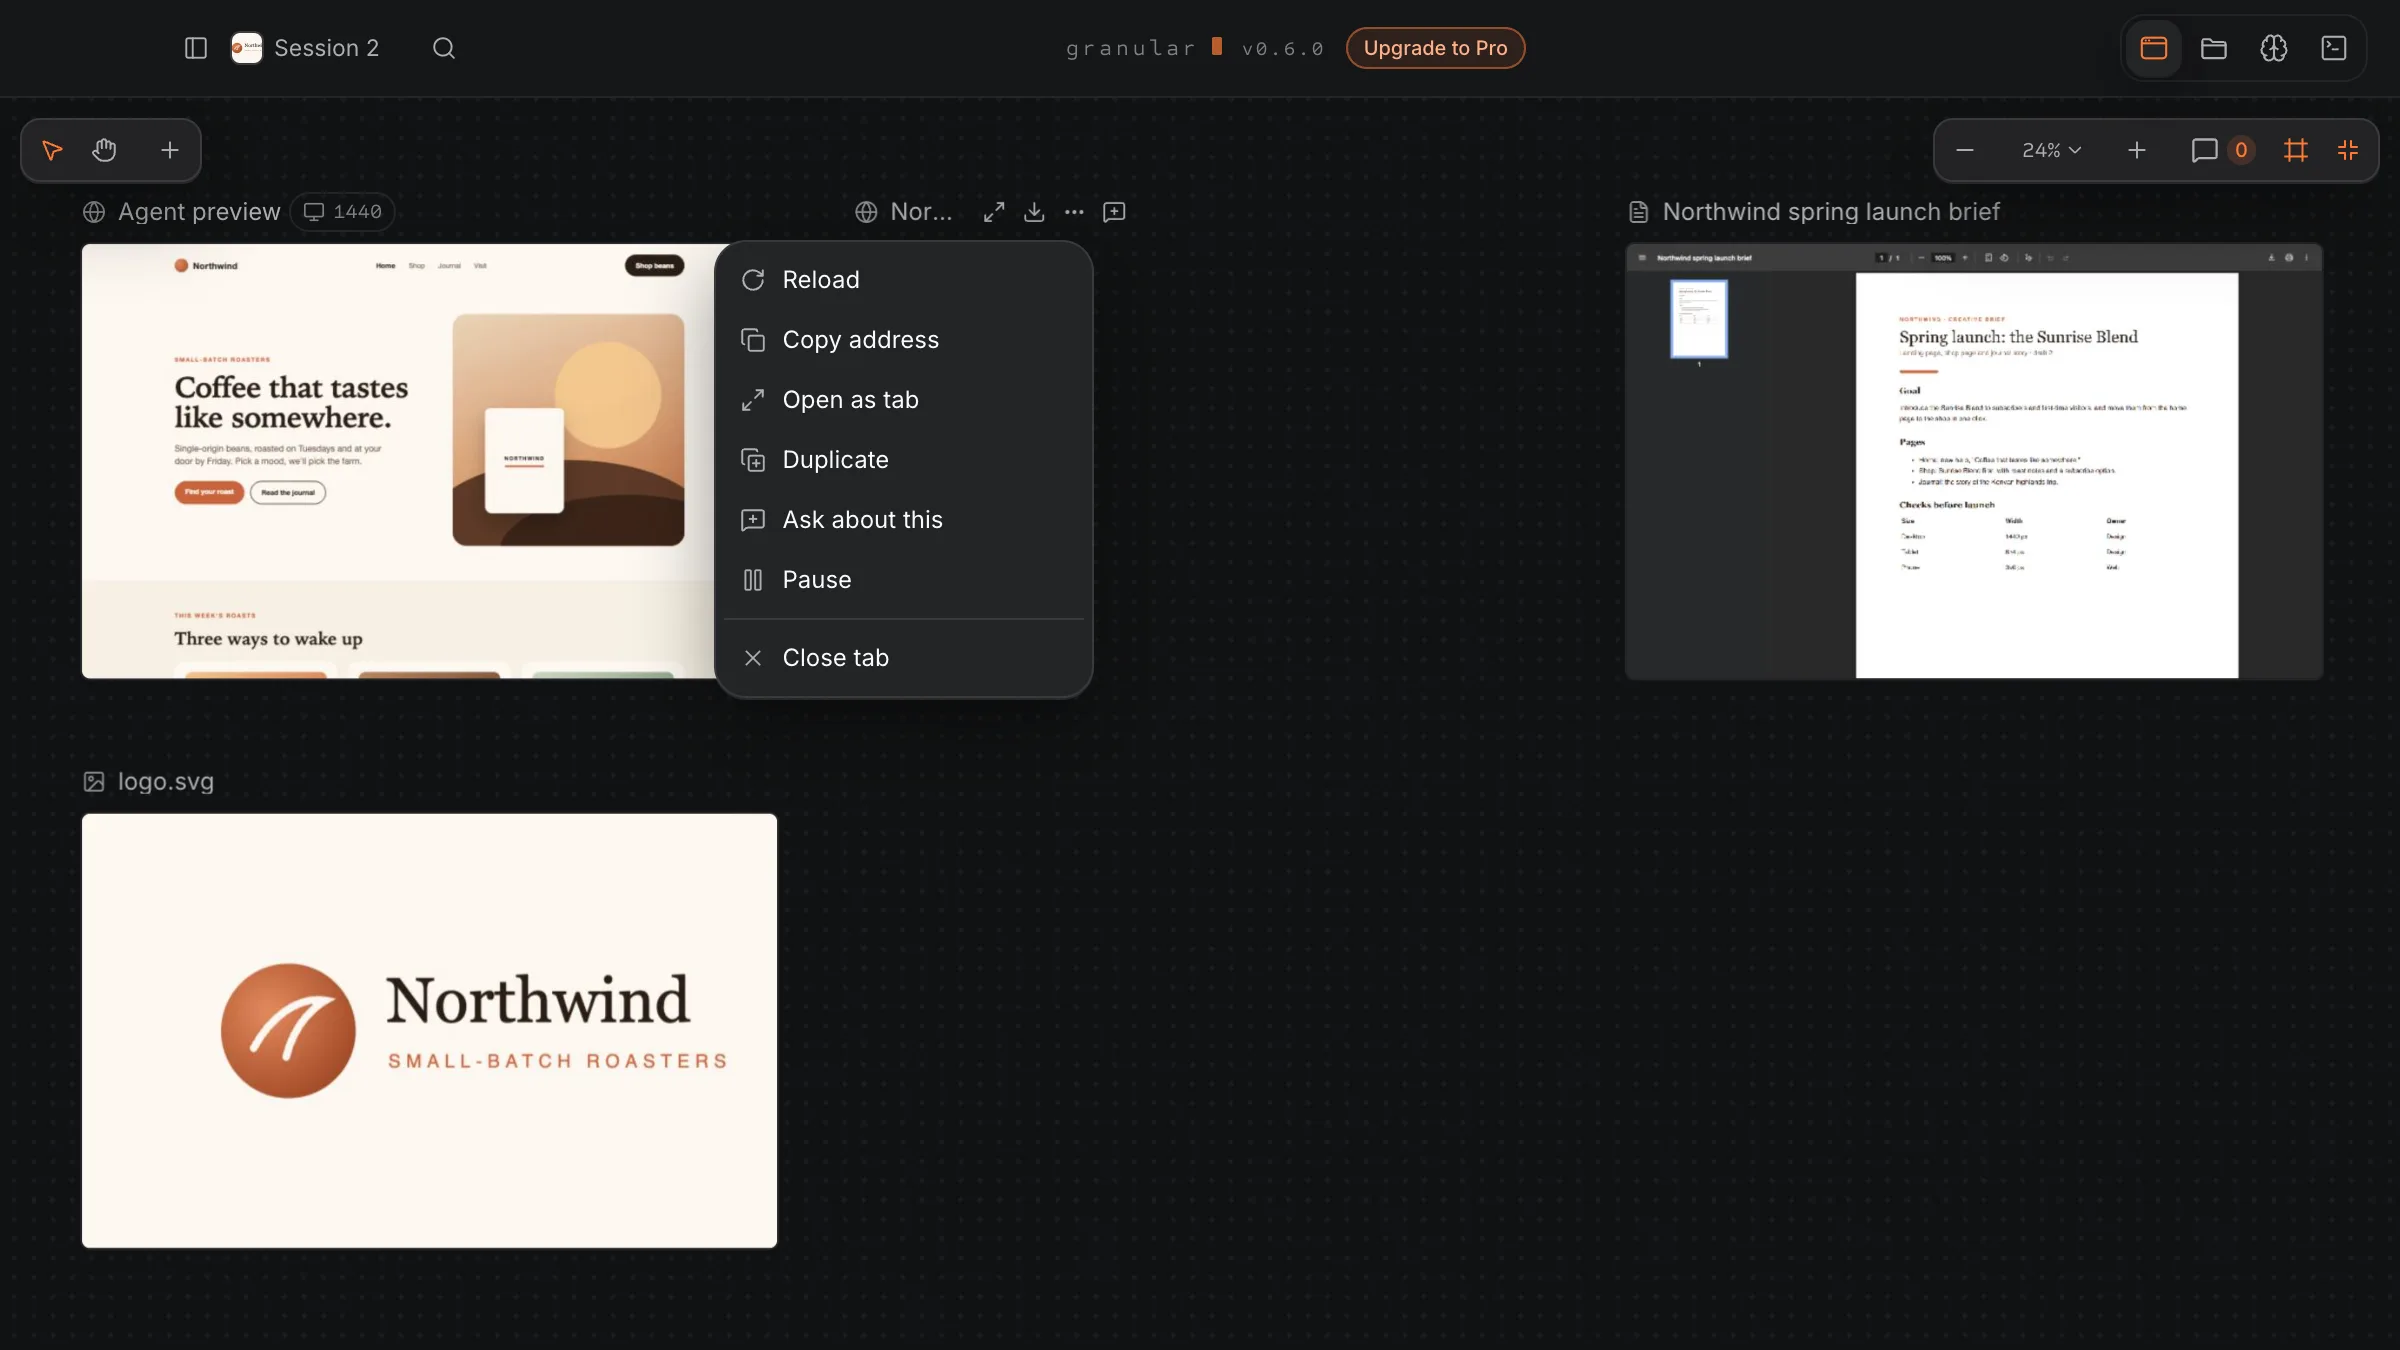Click the Session 2 title

[326, 48]
